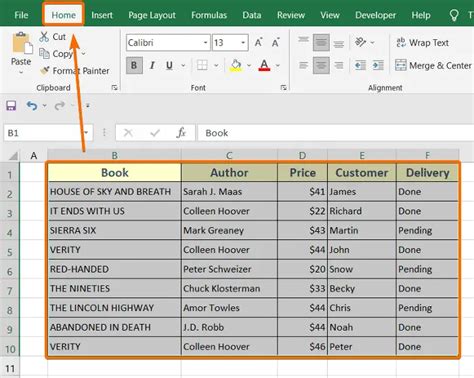Expand the Copy options arrow

pyautogui.click(x=83, y=54)
